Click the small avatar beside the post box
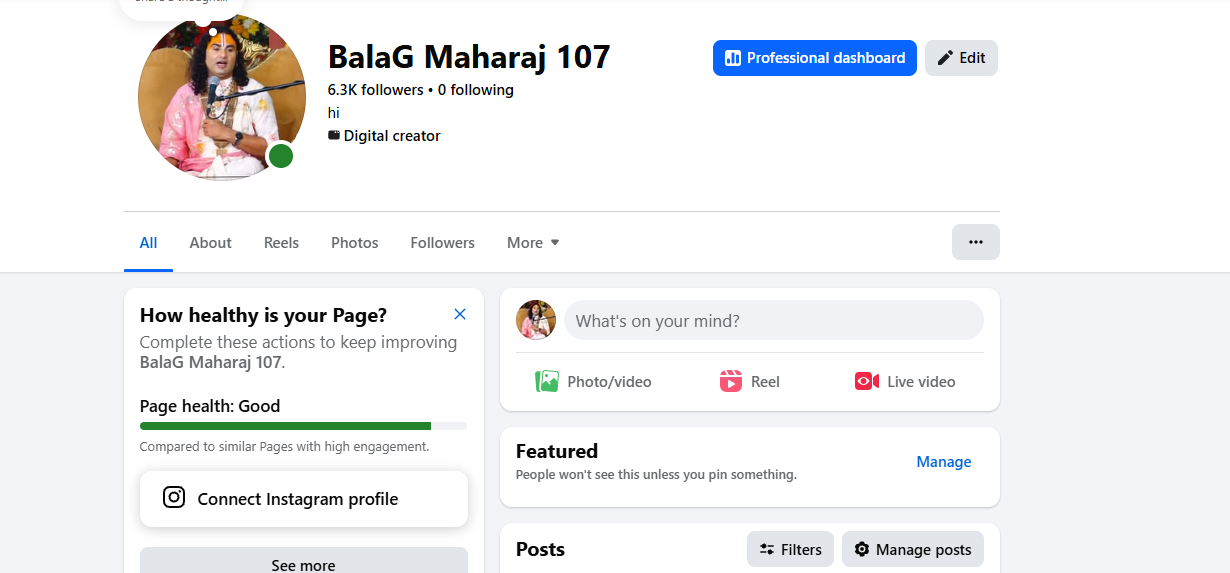Screen dimensions: 1230x573 click(x=536, y=320)
